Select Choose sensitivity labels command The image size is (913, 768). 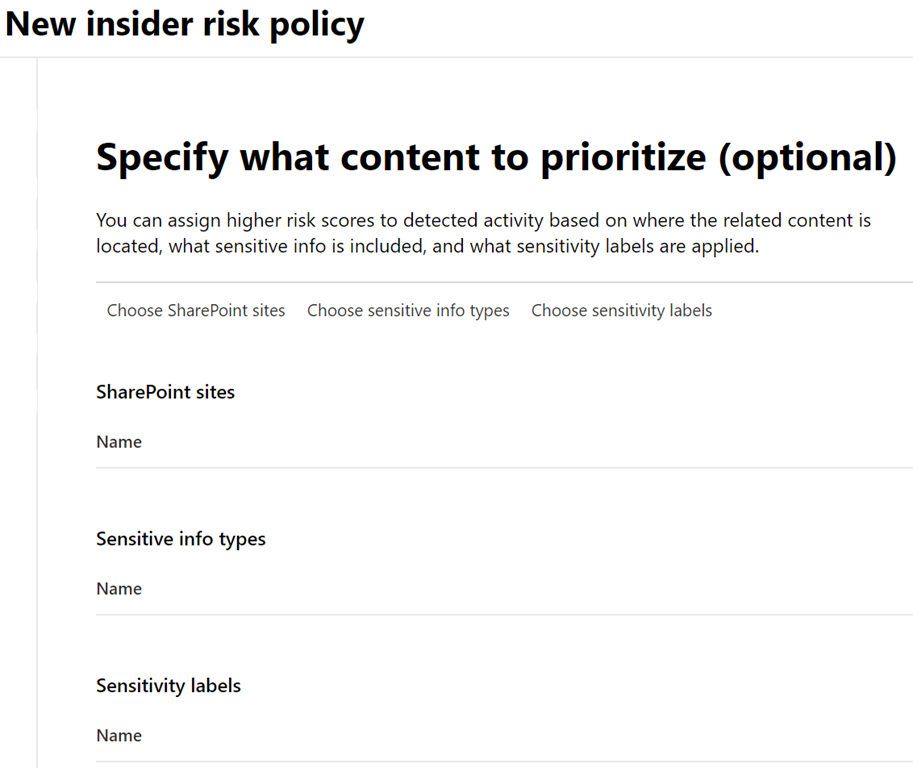point(621,311)
